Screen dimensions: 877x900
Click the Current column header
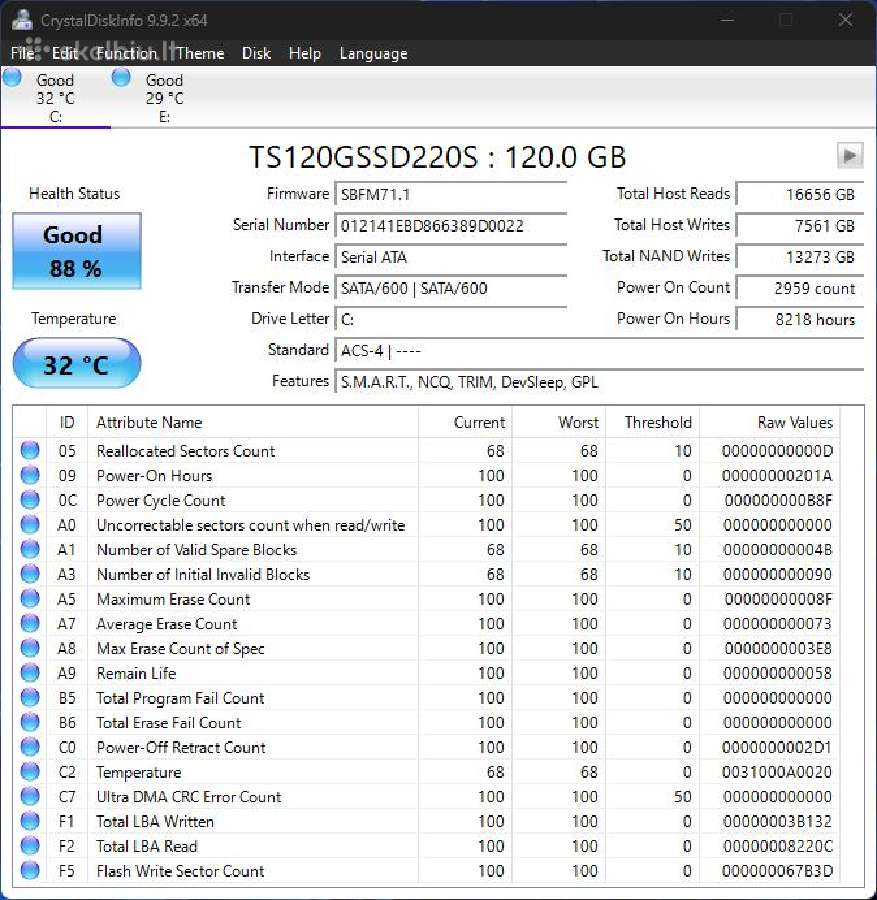465,422
